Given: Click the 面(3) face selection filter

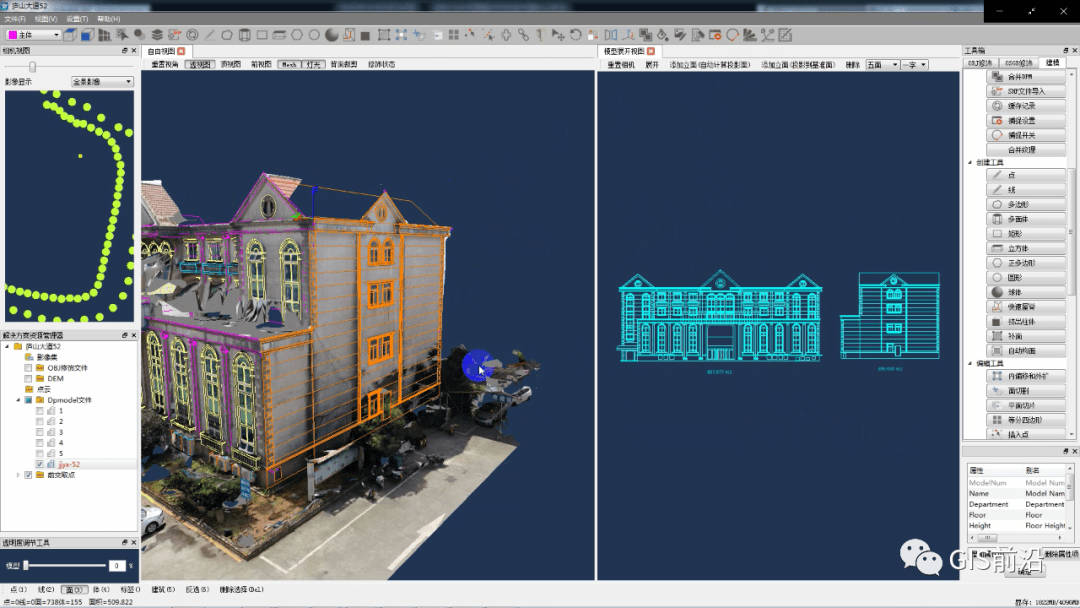Looking at the screenshot, I should pyautogui.click(x=74, y=589).
